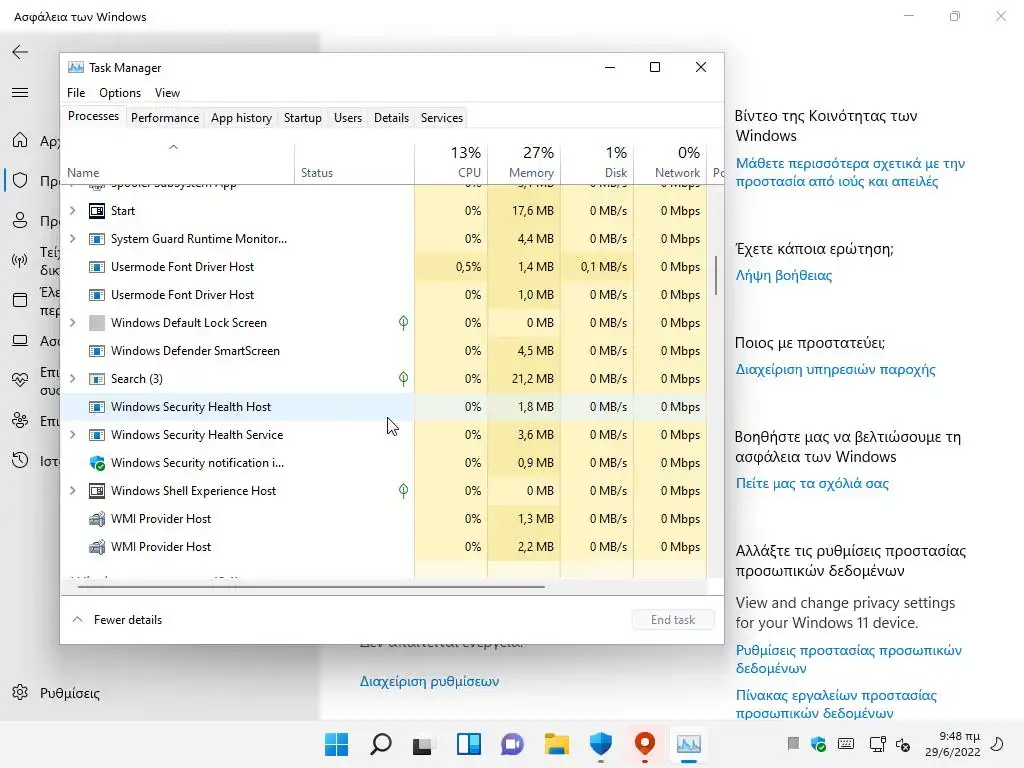Click Windows Security notification icon process icon
1024x768 pixels.
pyautogui.click(x=97, y=463)
